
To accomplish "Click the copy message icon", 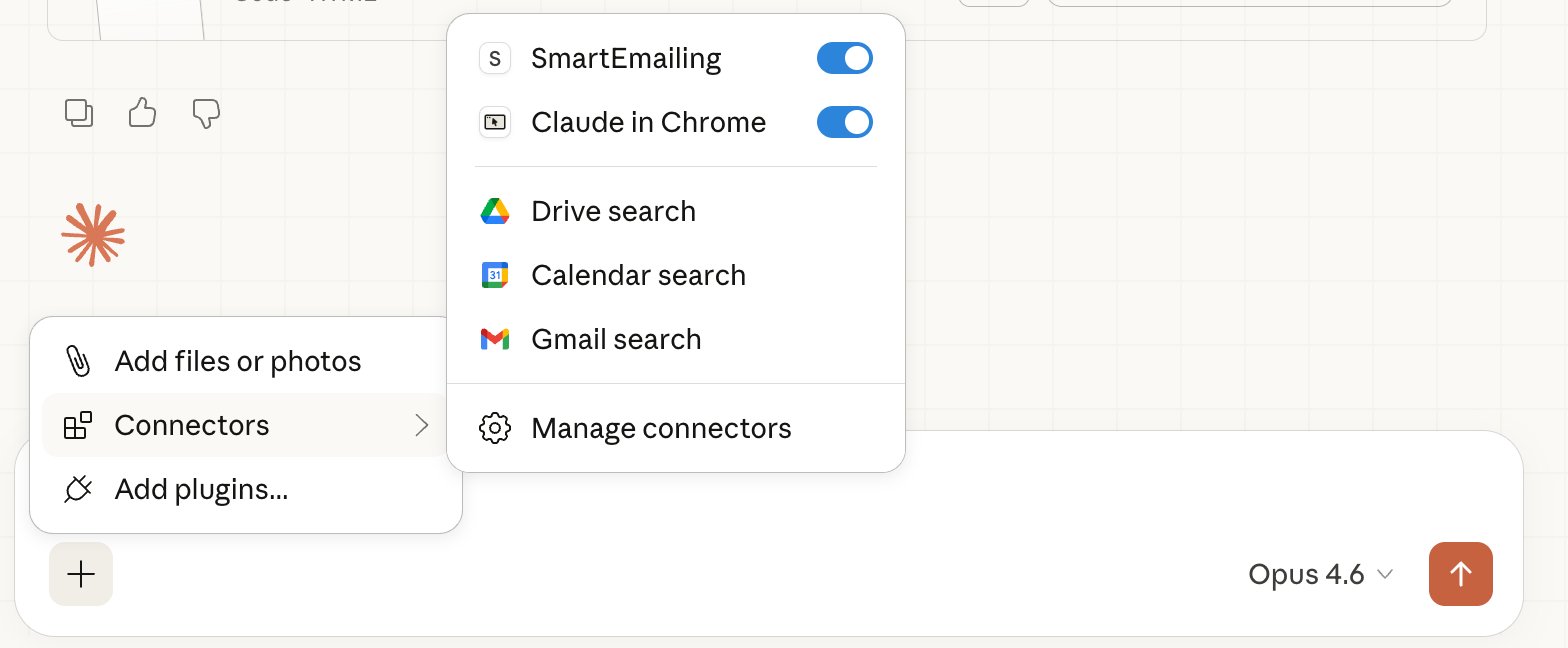I will (79, 113).
